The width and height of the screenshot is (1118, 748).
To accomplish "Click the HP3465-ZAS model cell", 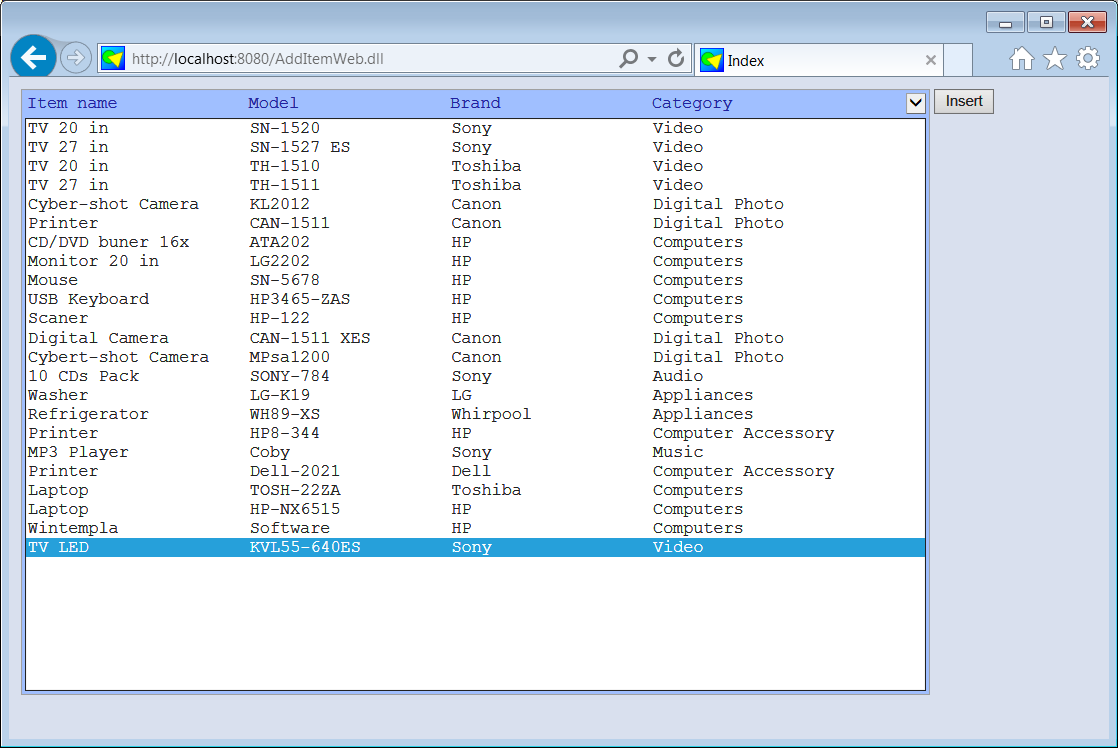I will click(x=299, y=299).
